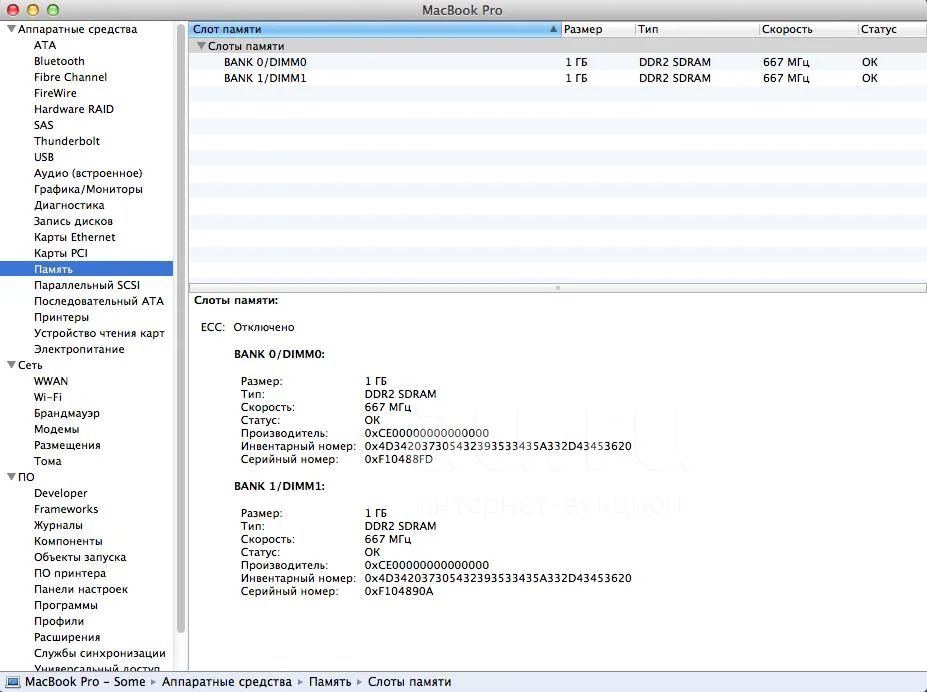This screenshot has width=927, height=692.
Task: Open Тома network entry
Action: tap(48, 461)
